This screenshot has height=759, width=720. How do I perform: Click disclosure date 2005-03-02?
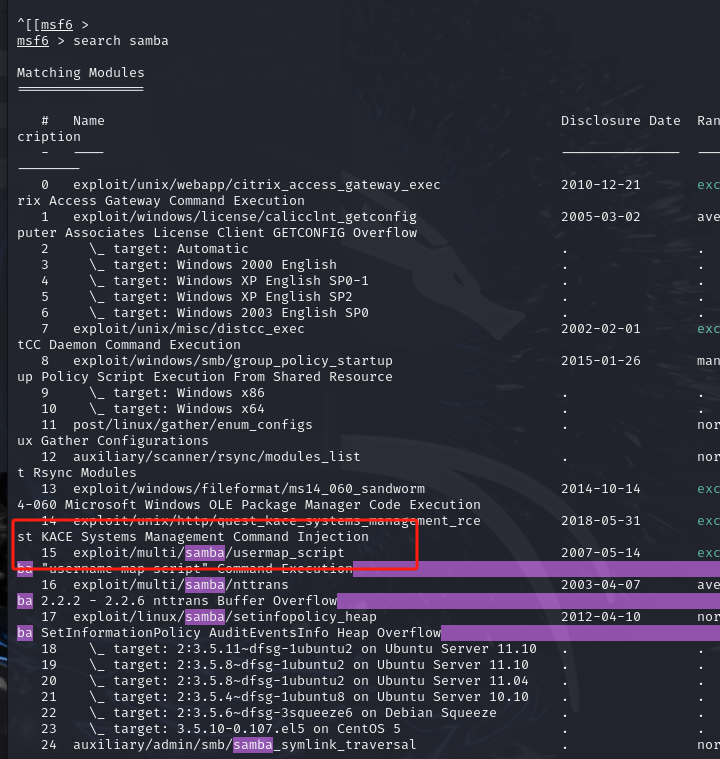(601, 217)
